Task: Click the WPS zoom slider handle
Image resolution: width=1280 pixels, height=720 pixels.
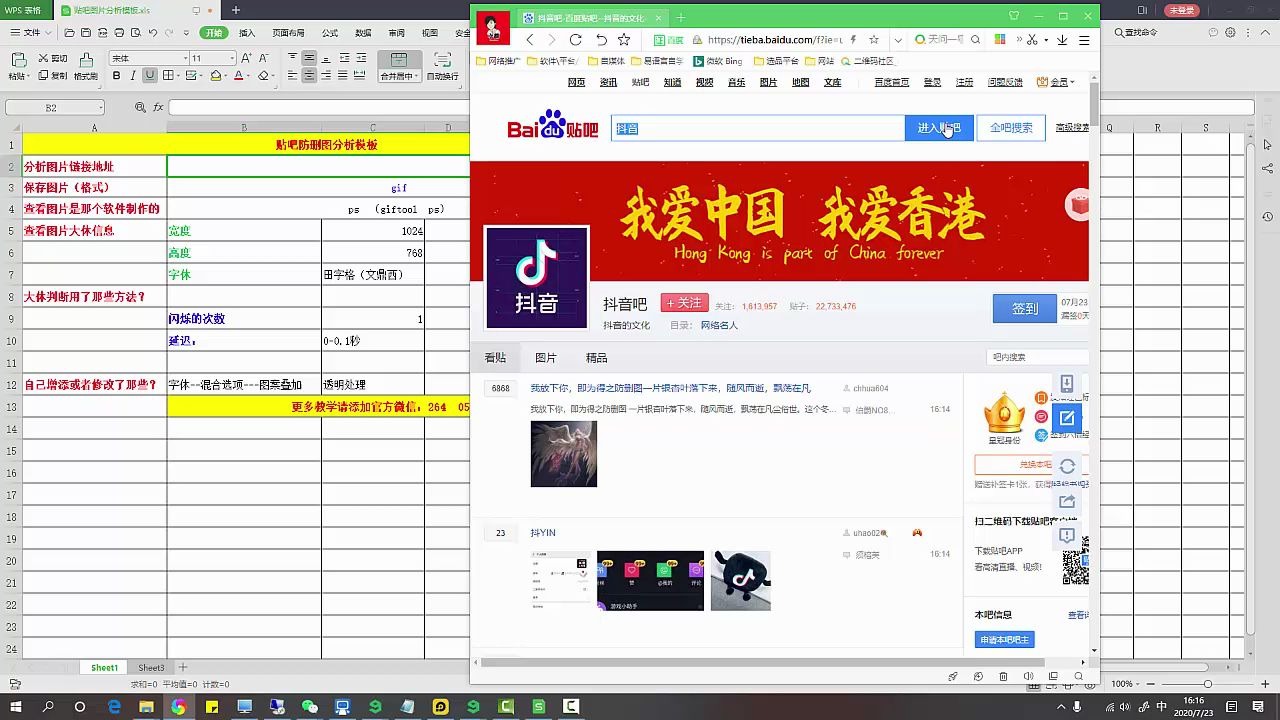Action: point(1207,684)
